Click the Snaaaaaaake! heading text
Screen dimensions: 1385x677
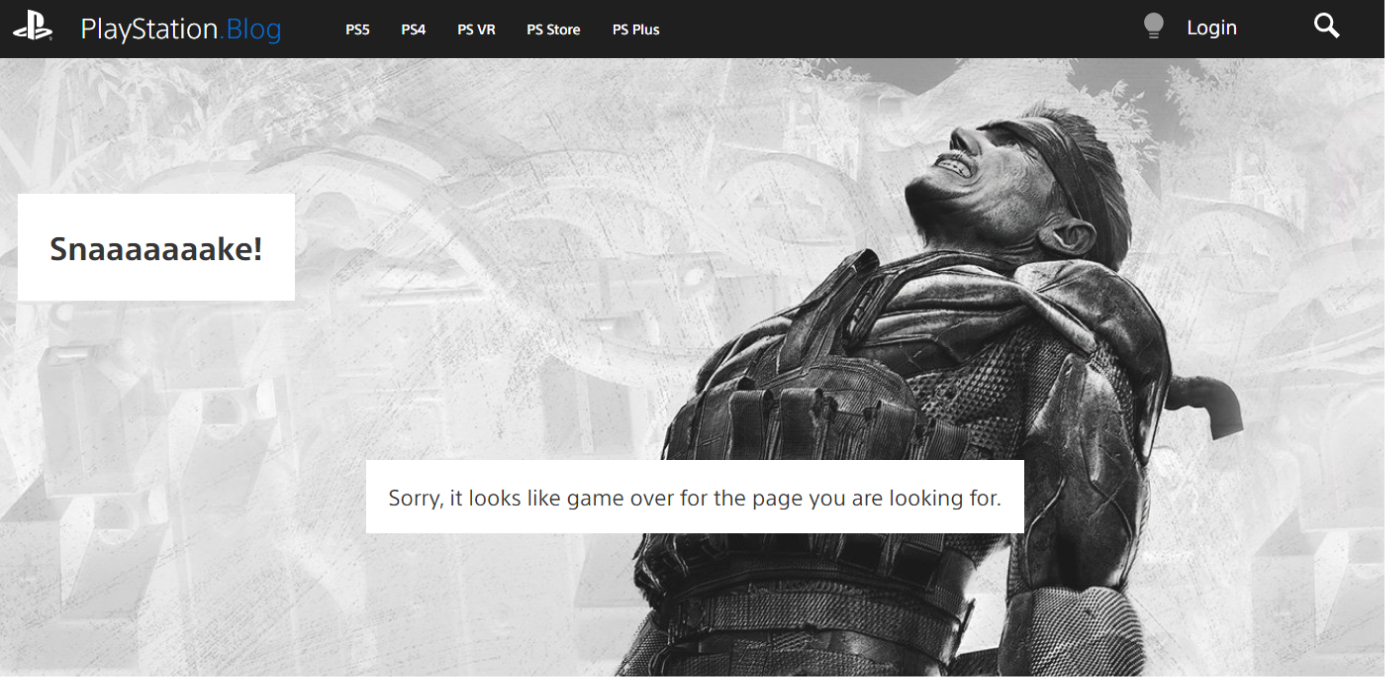pos(156,248)
